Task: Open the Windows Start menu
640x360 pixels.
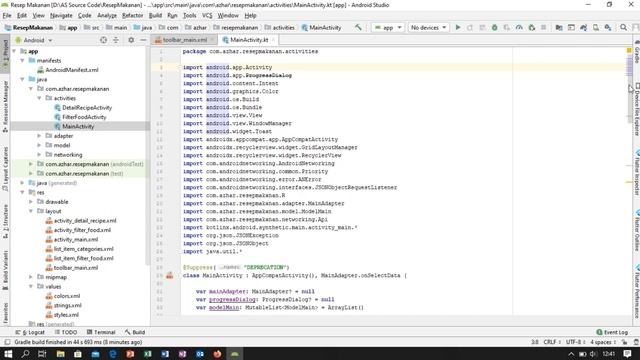Action: pos(8,354)
